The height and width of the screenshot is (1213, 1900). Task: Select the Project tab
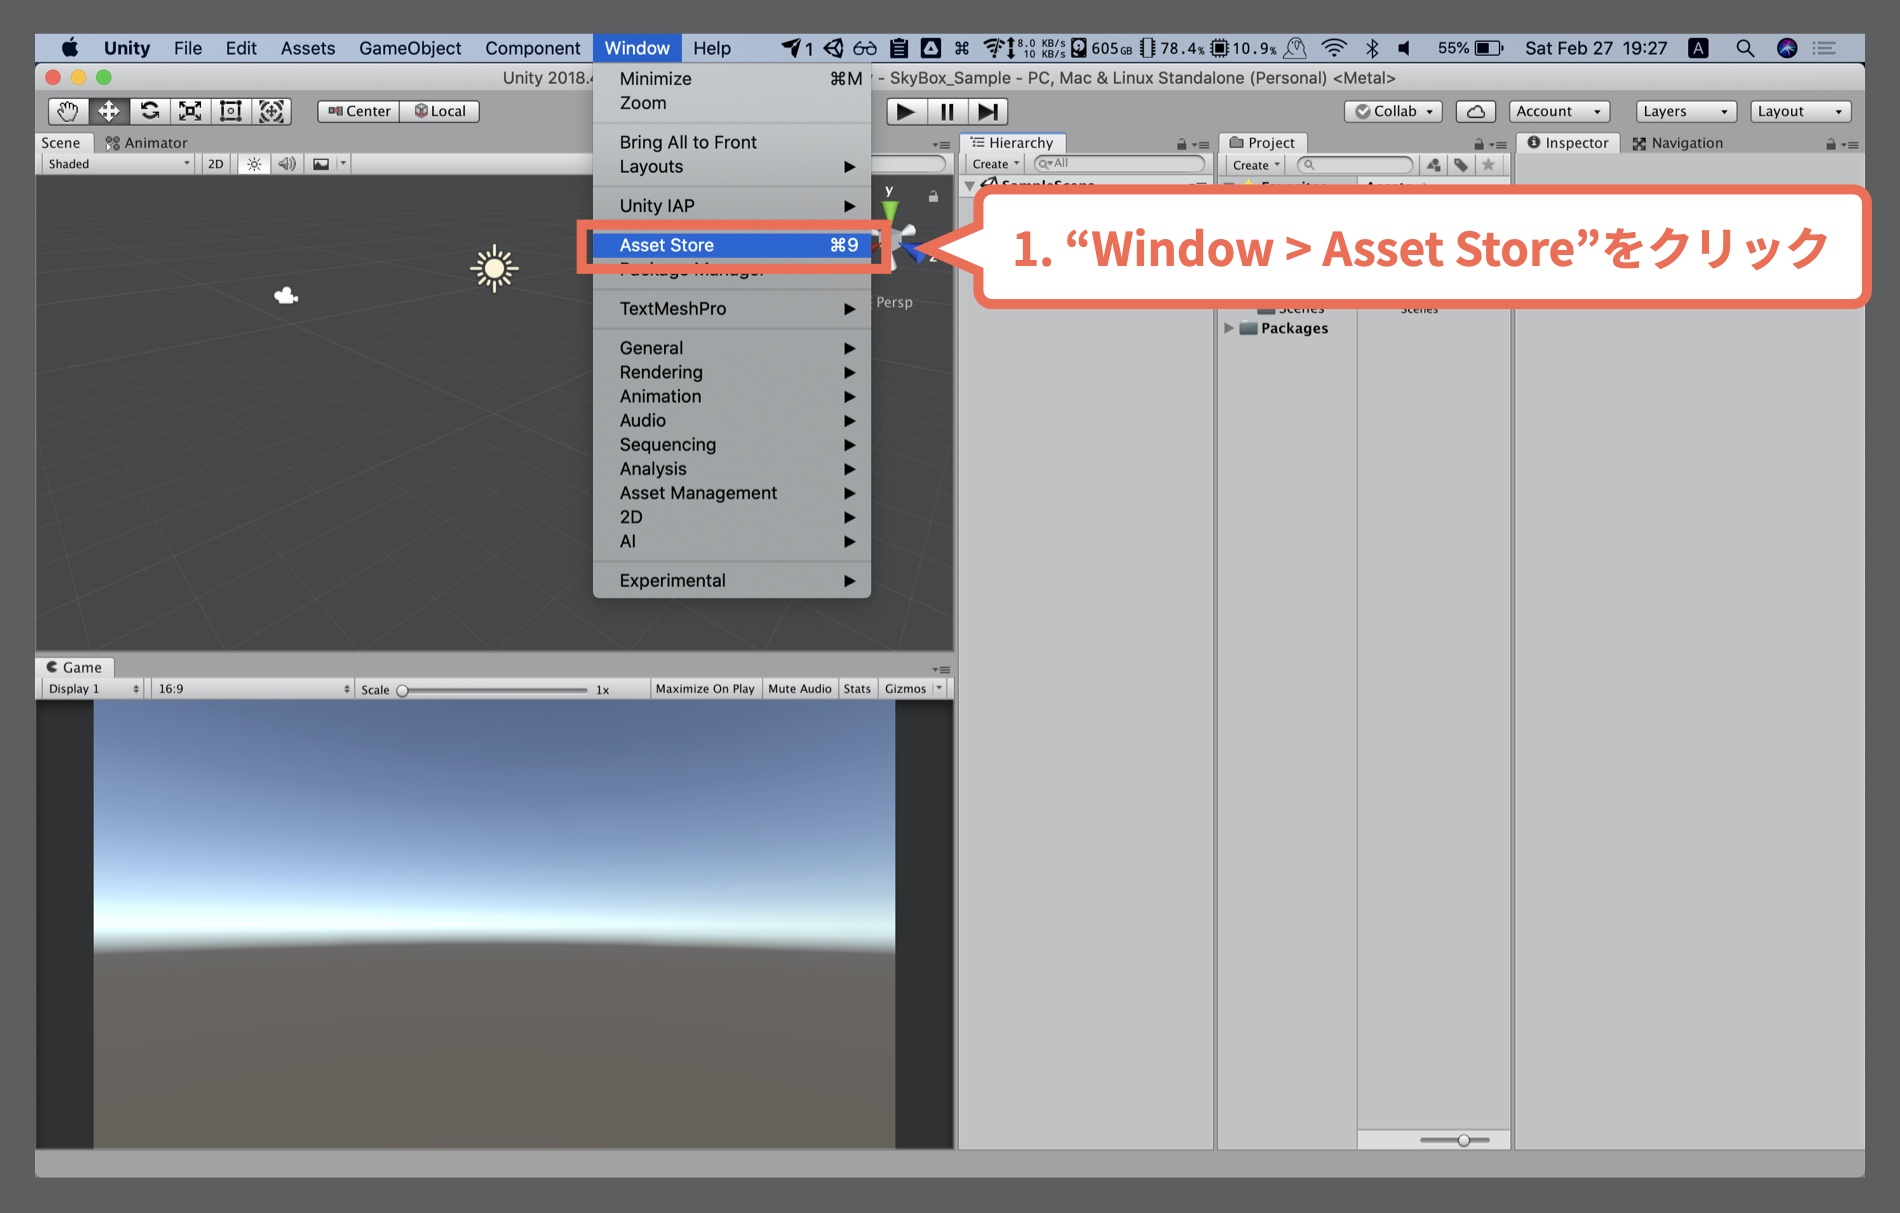tap(1263, 143)
